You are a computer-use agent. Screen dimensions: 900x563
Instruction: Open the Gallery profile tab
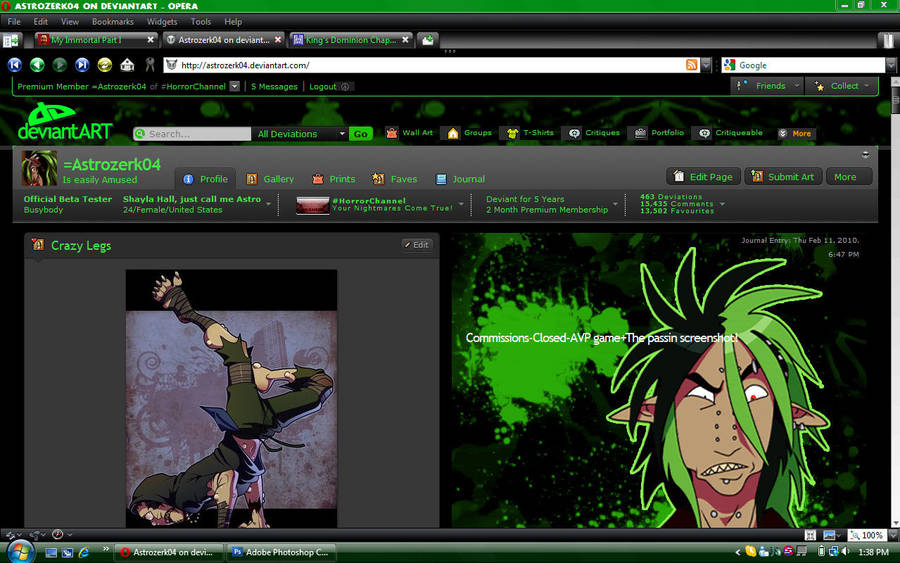270,179
